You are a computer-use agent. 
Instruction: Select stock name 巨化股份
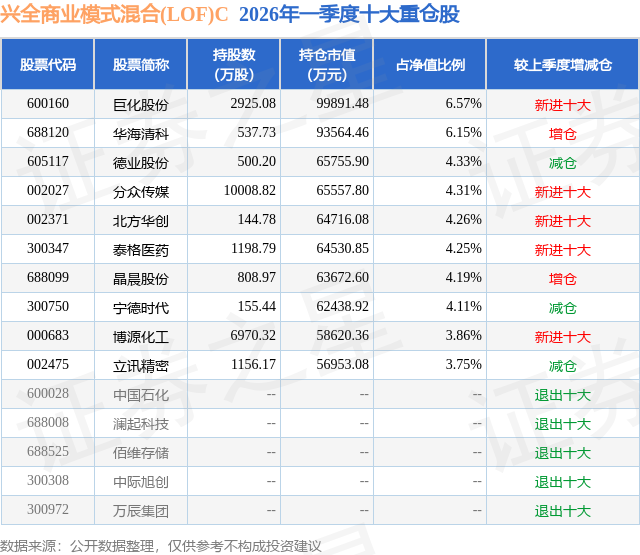point(141,105)
